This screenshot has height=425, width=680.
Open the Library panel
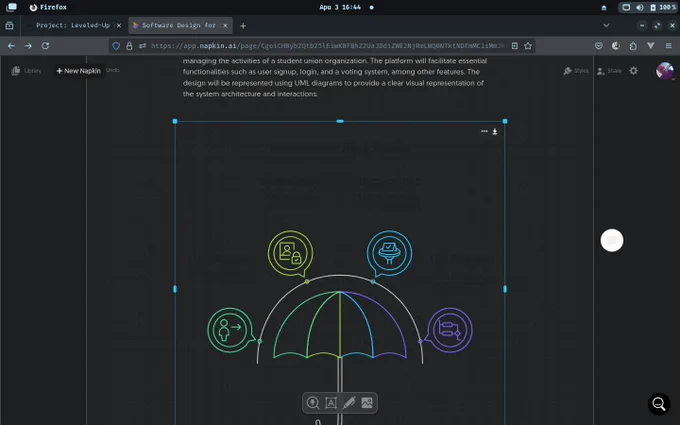(x=26, y=71)
